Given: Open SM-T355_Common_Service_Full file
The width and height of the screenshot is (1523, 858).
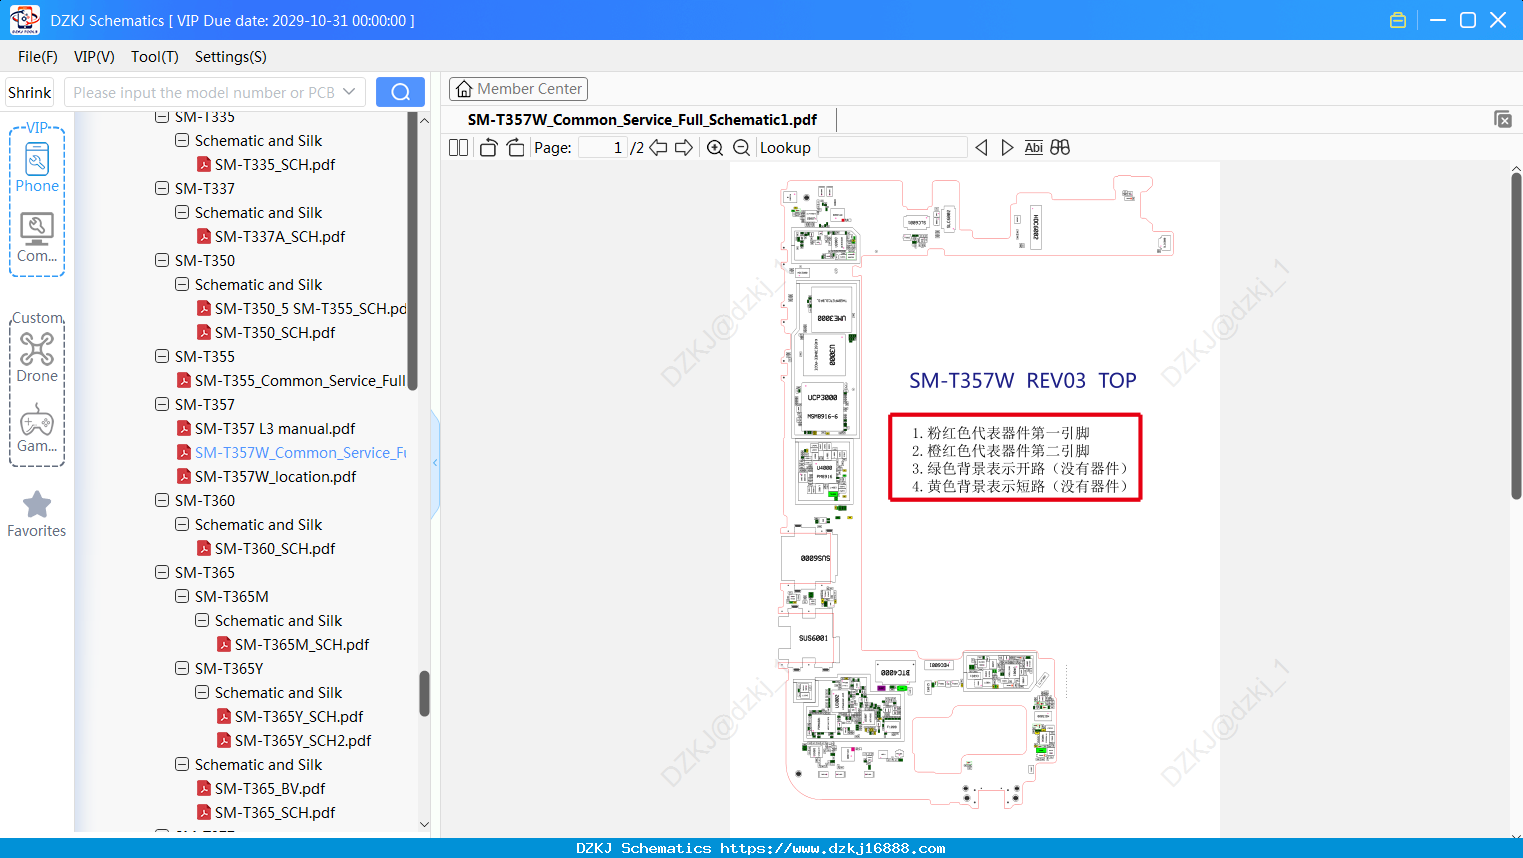Looking at the screenshot, I should [x=291, y=380].
